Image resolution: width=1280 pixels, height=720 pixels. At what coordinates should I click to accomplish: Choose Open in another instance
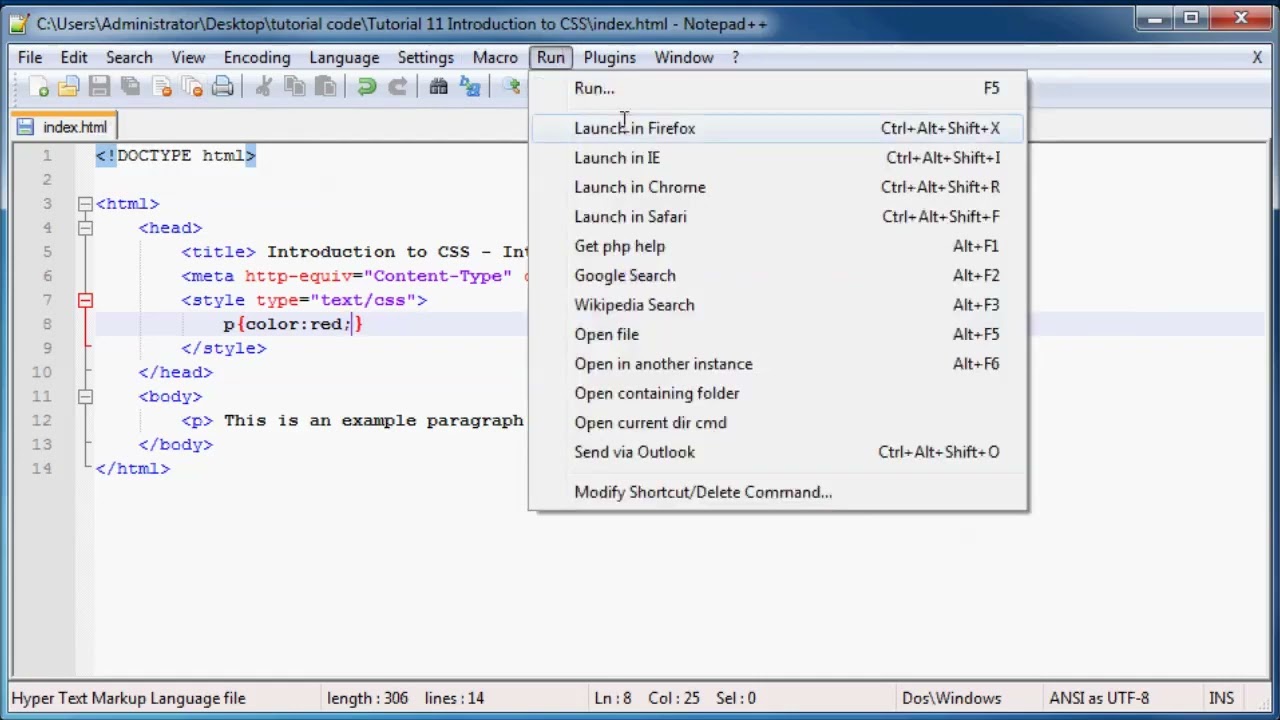point(778,364)
